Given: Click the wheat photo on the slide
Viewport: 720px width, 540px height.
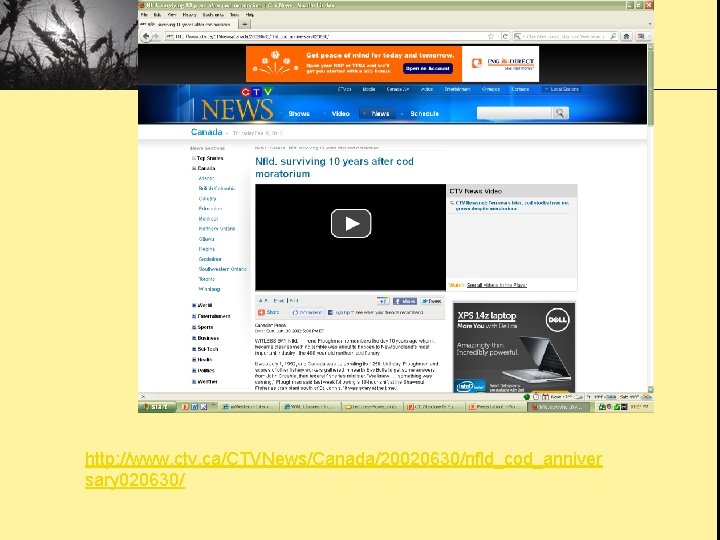Looking at the screenshot, I should pos(69,45).
